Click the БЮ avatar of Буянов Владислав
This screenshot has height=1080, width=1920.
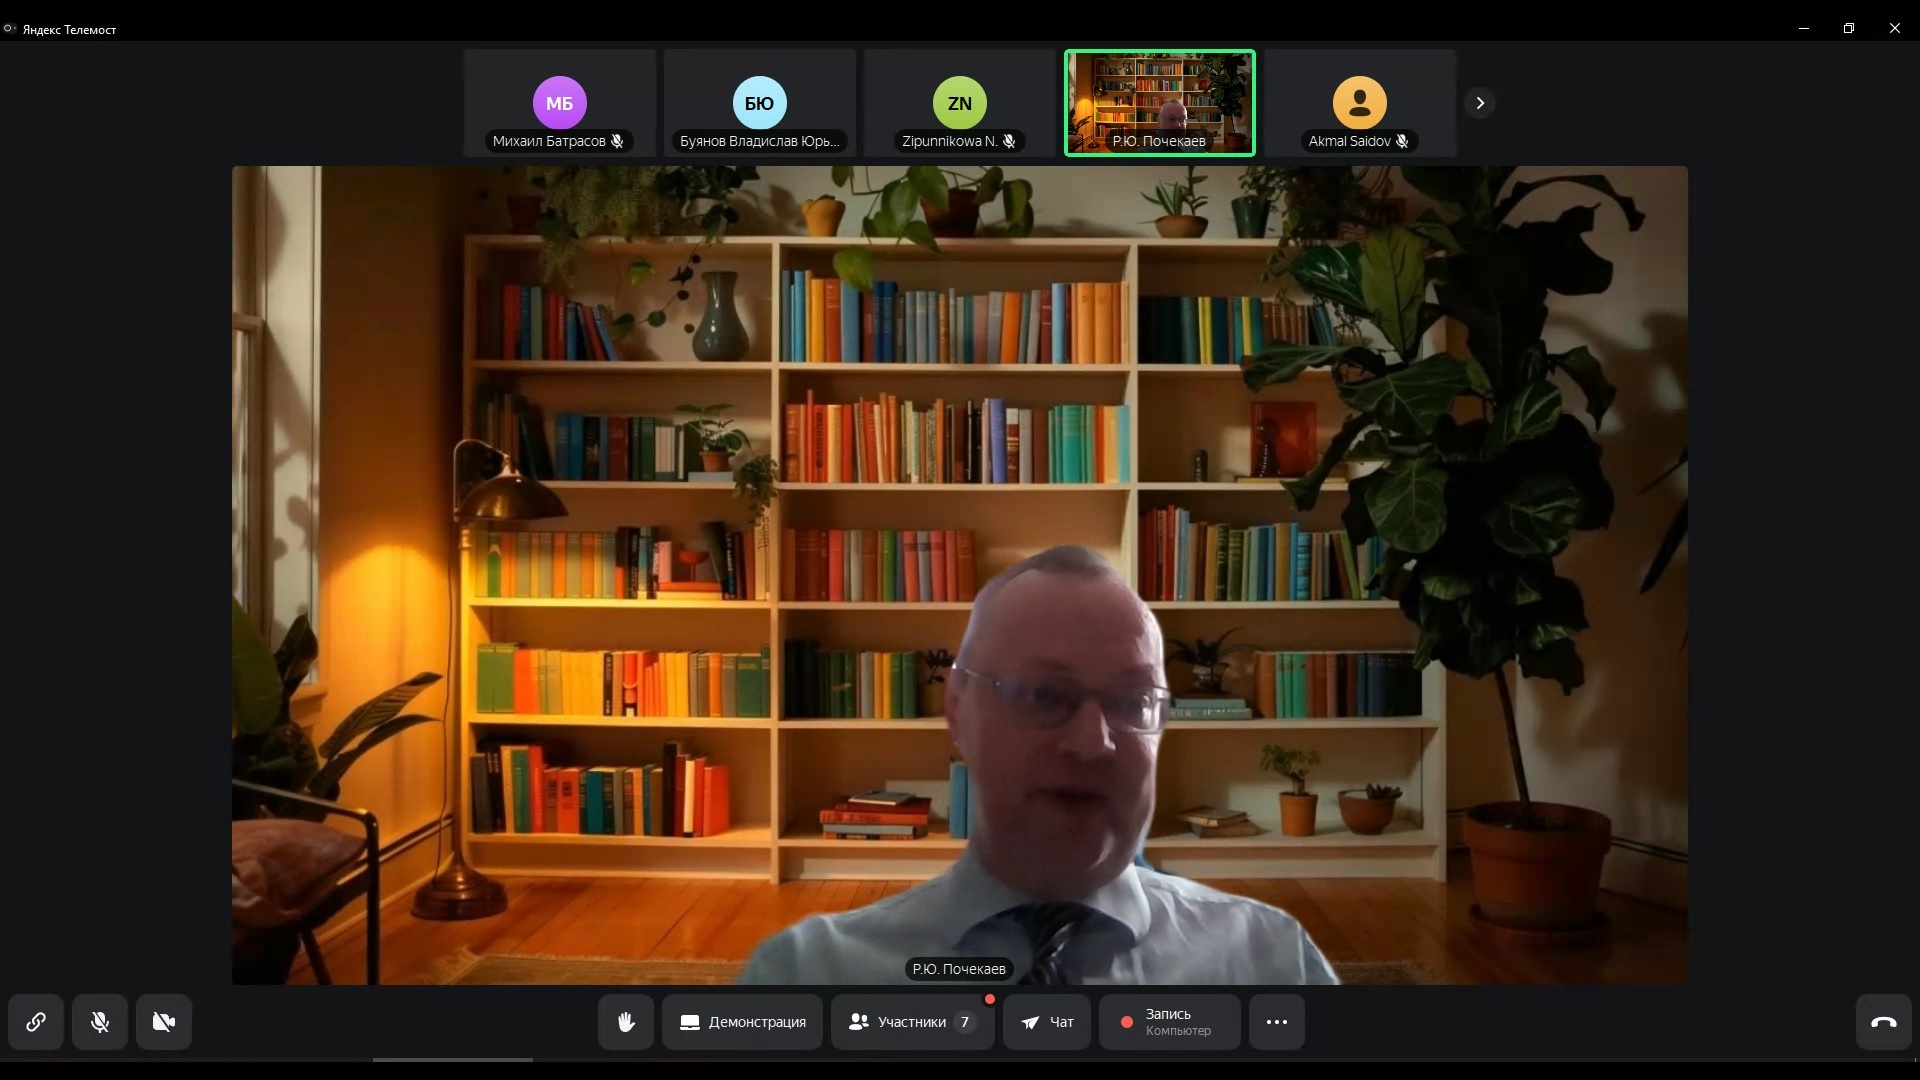(759, 102)
